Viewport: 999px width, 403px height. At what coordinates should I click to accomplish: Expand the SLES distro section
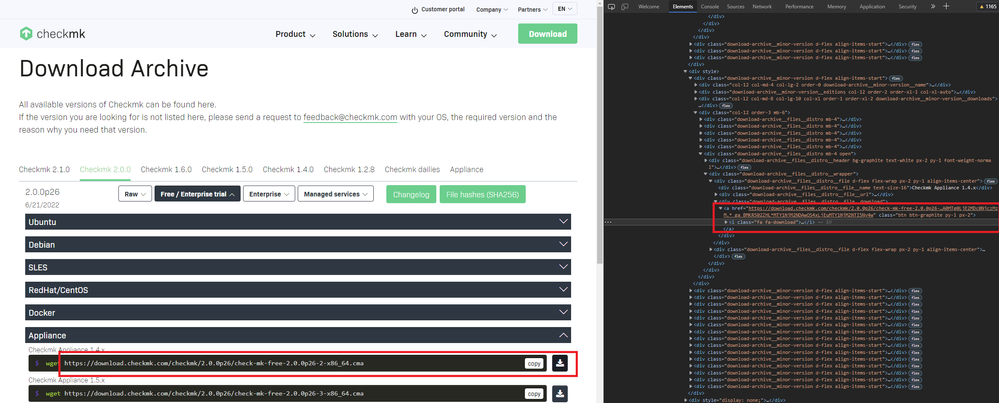tap(298, 267)
